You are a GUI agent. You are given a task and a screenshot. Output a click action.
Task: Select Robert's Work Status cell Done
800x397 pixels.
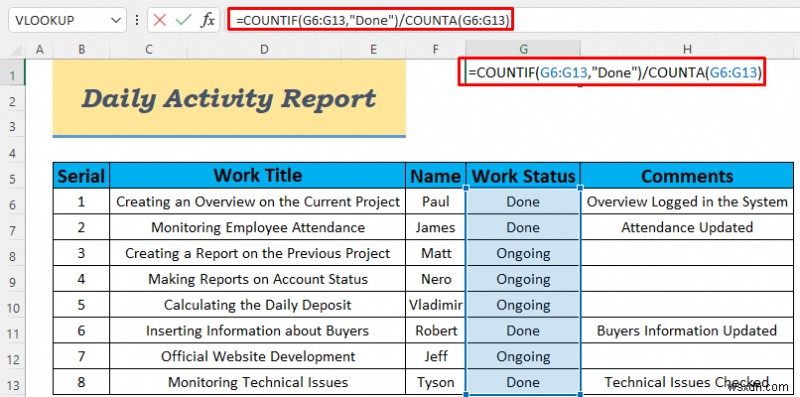tap(523, 331)
